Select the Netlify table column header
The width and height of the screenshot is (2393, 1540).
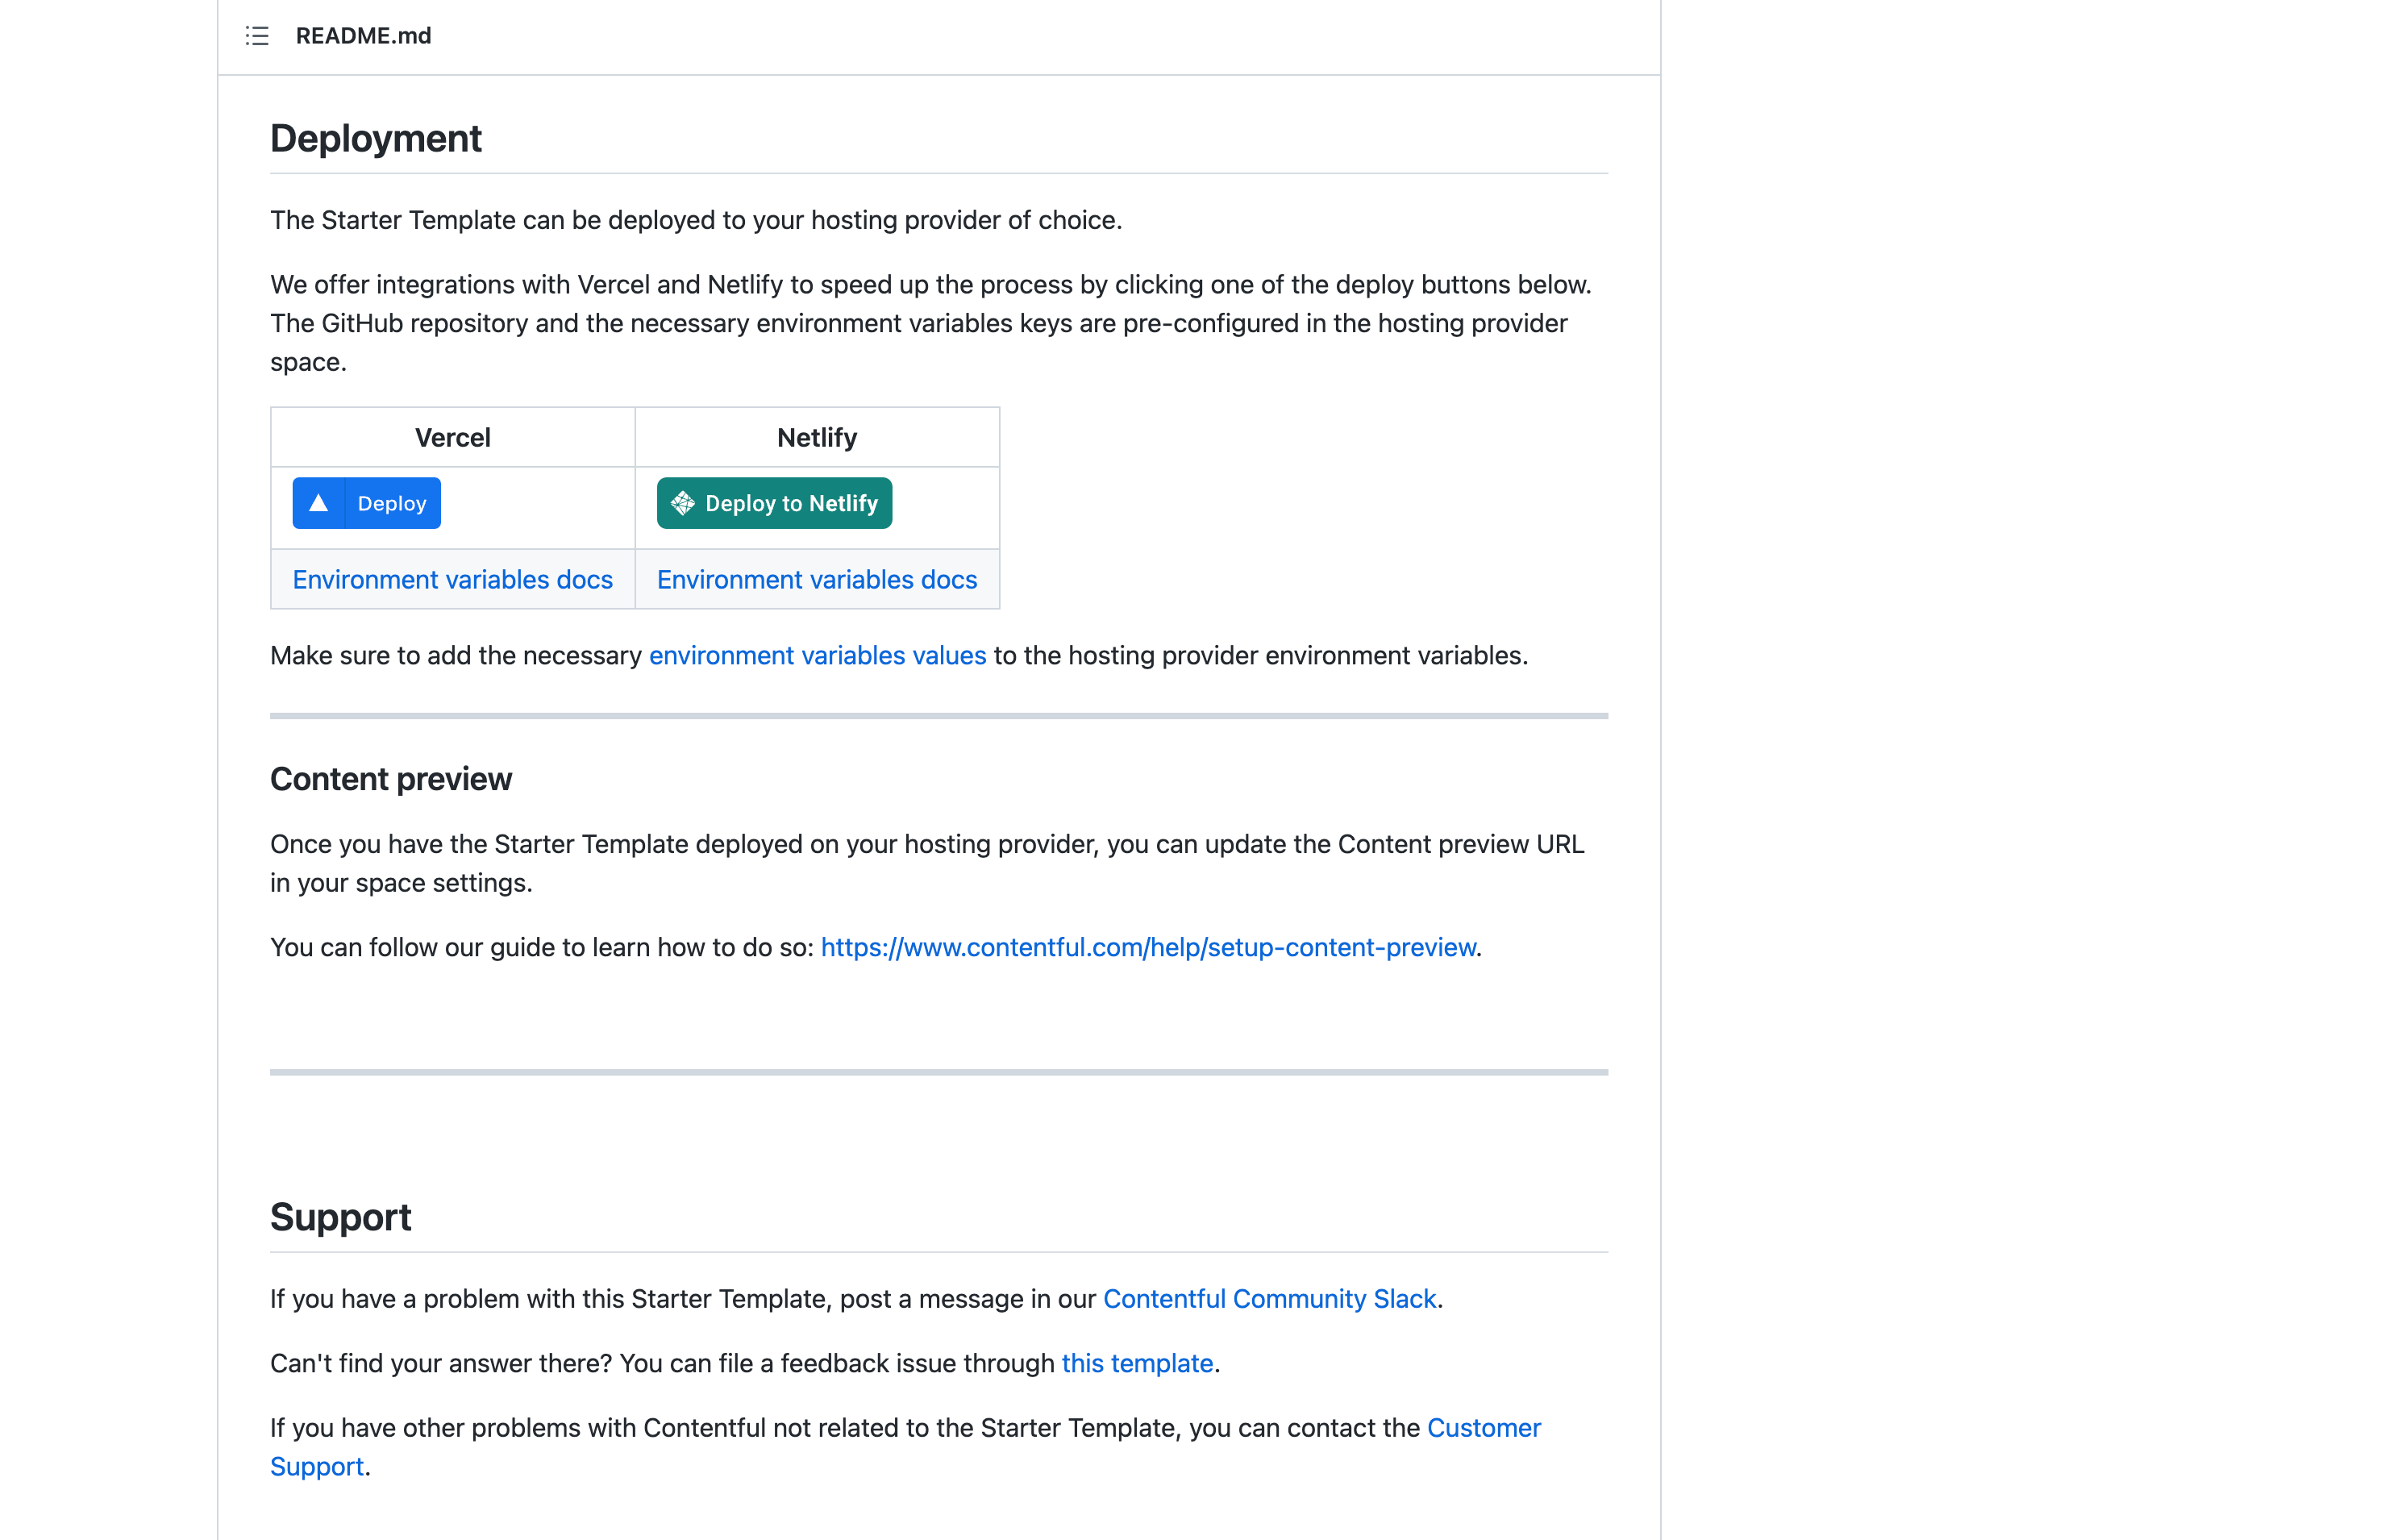pyautogui.click(x=817, y=437)
